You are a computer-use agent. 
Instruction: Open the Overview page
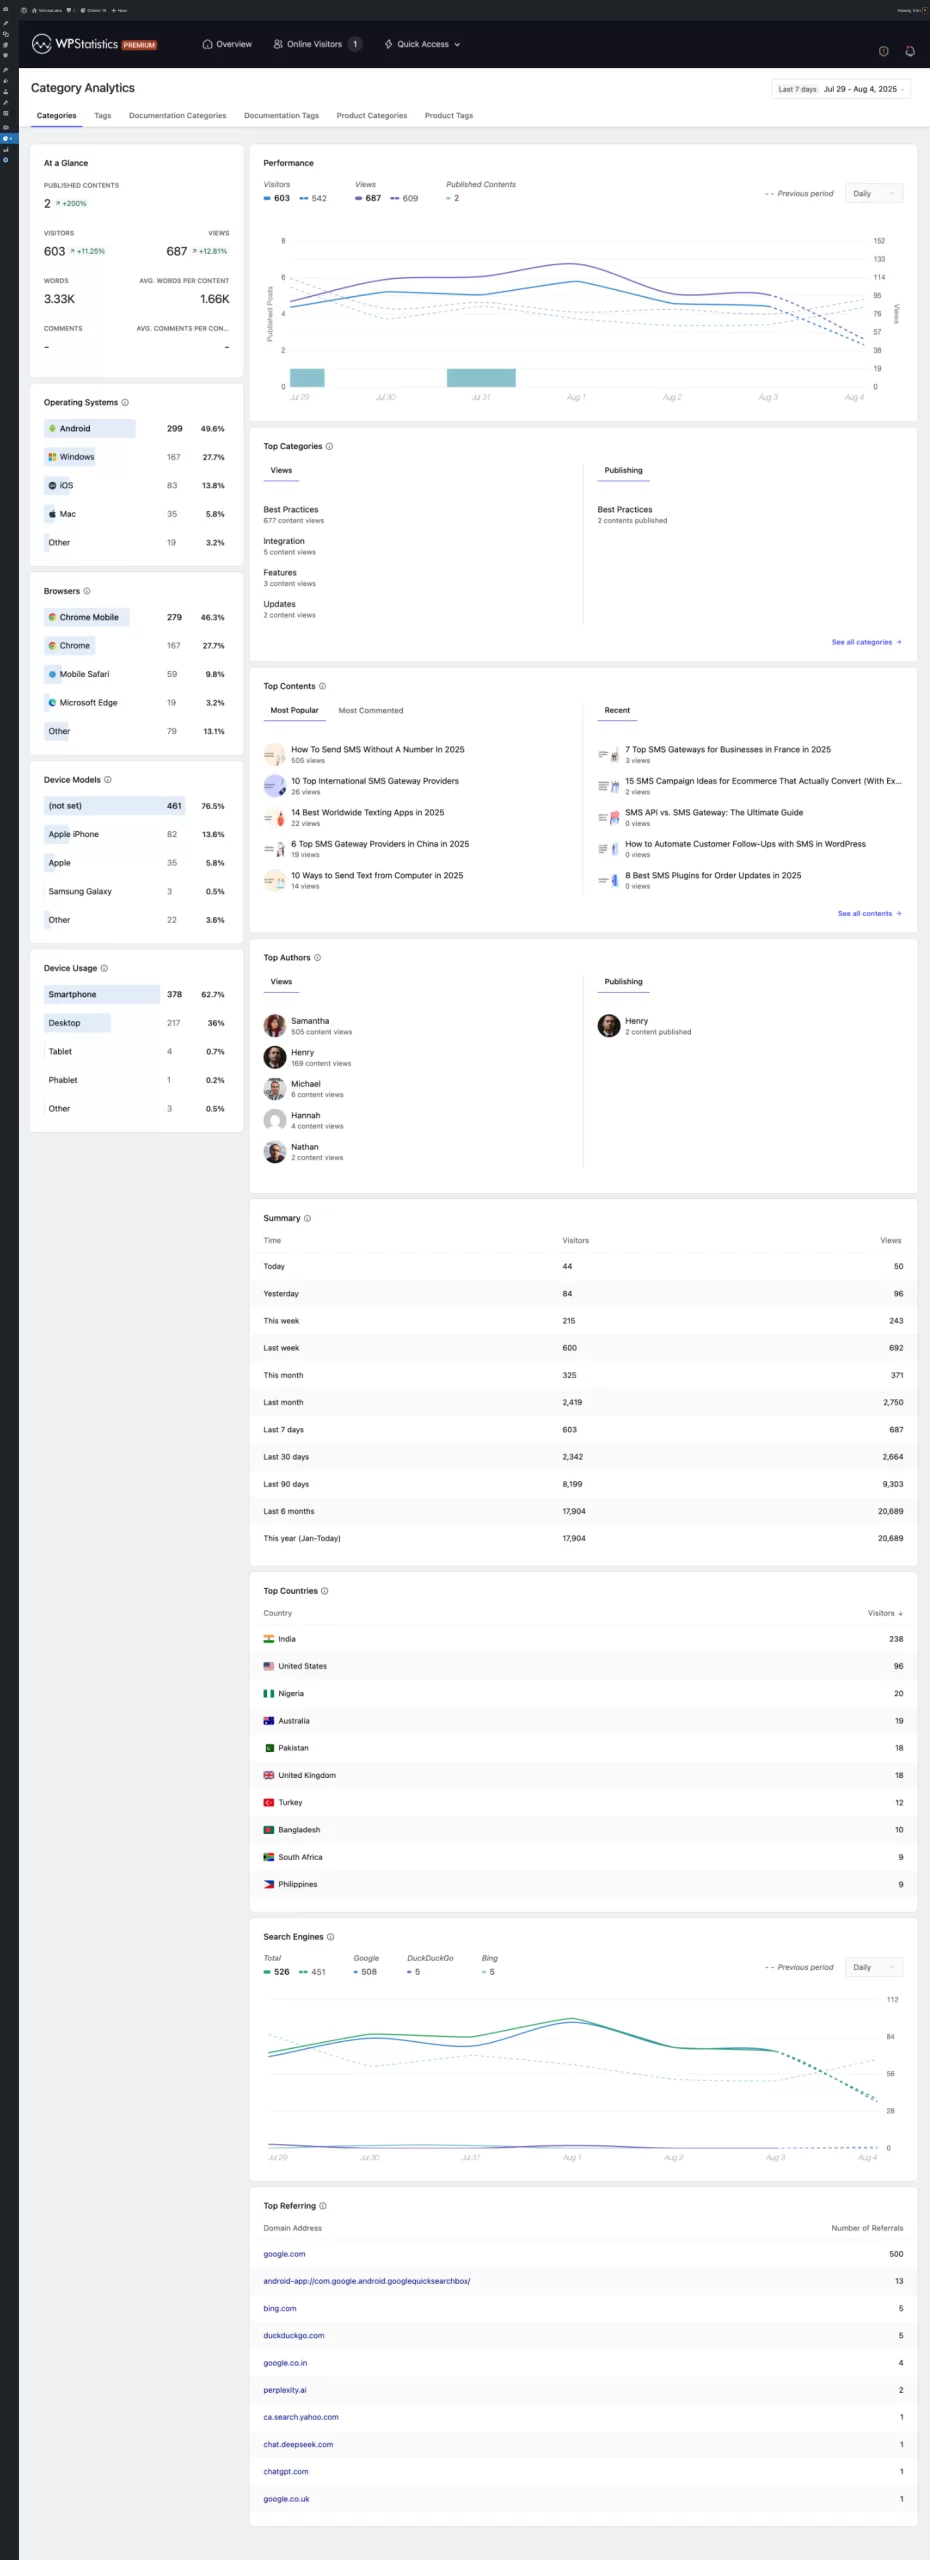pyautogui.click(x=227, y=44)
